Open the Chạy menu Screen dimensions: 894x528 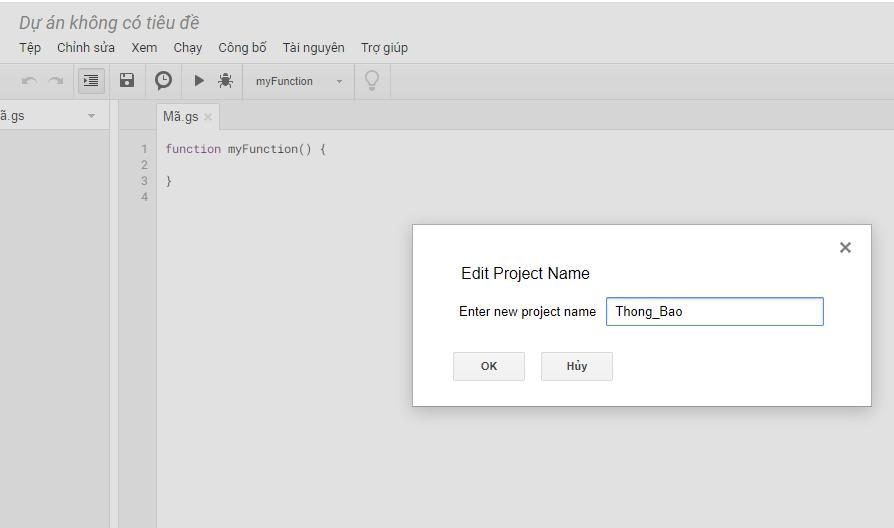tap(188, 48)
